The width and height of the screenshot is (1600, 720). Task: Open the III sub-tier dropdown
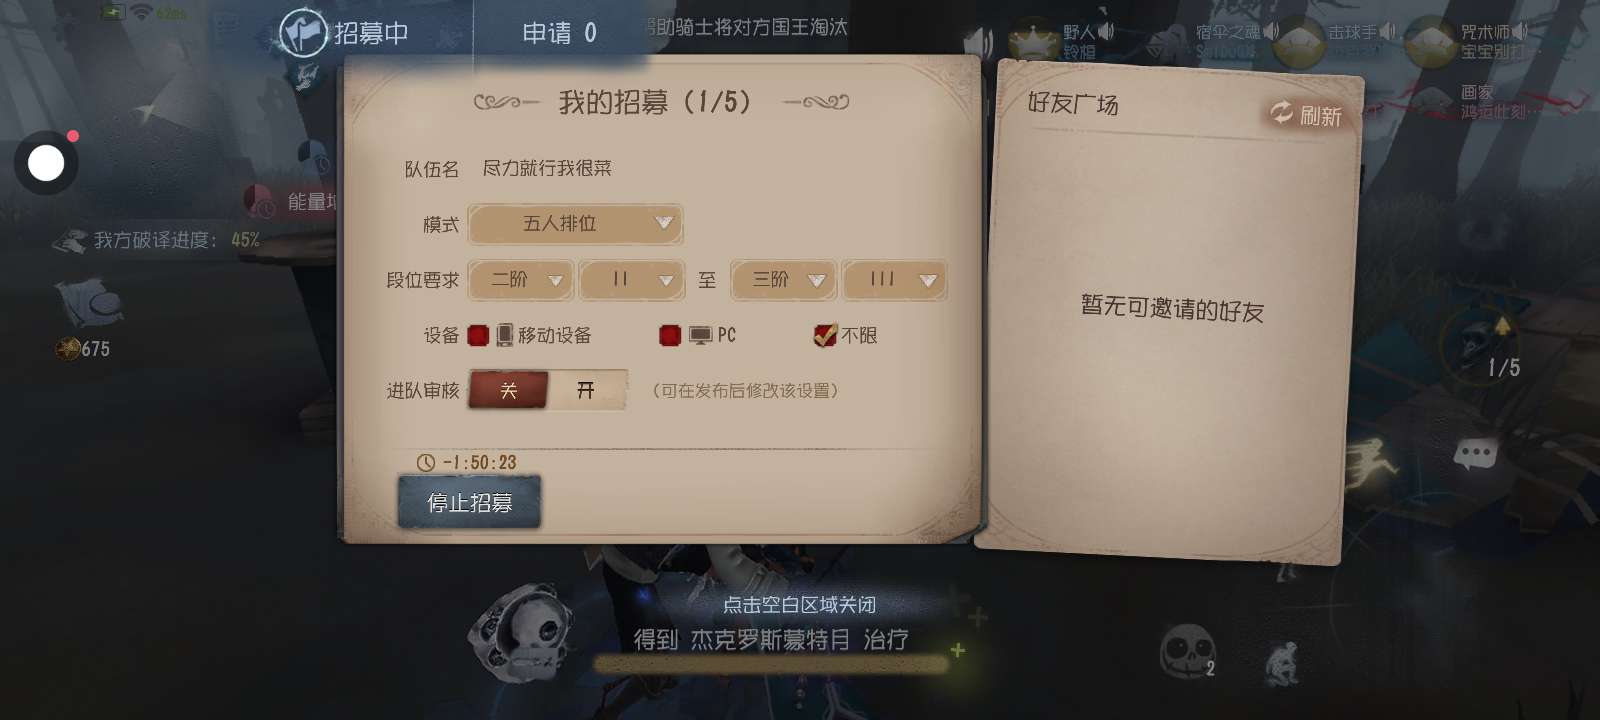click(x=894, y=280)
